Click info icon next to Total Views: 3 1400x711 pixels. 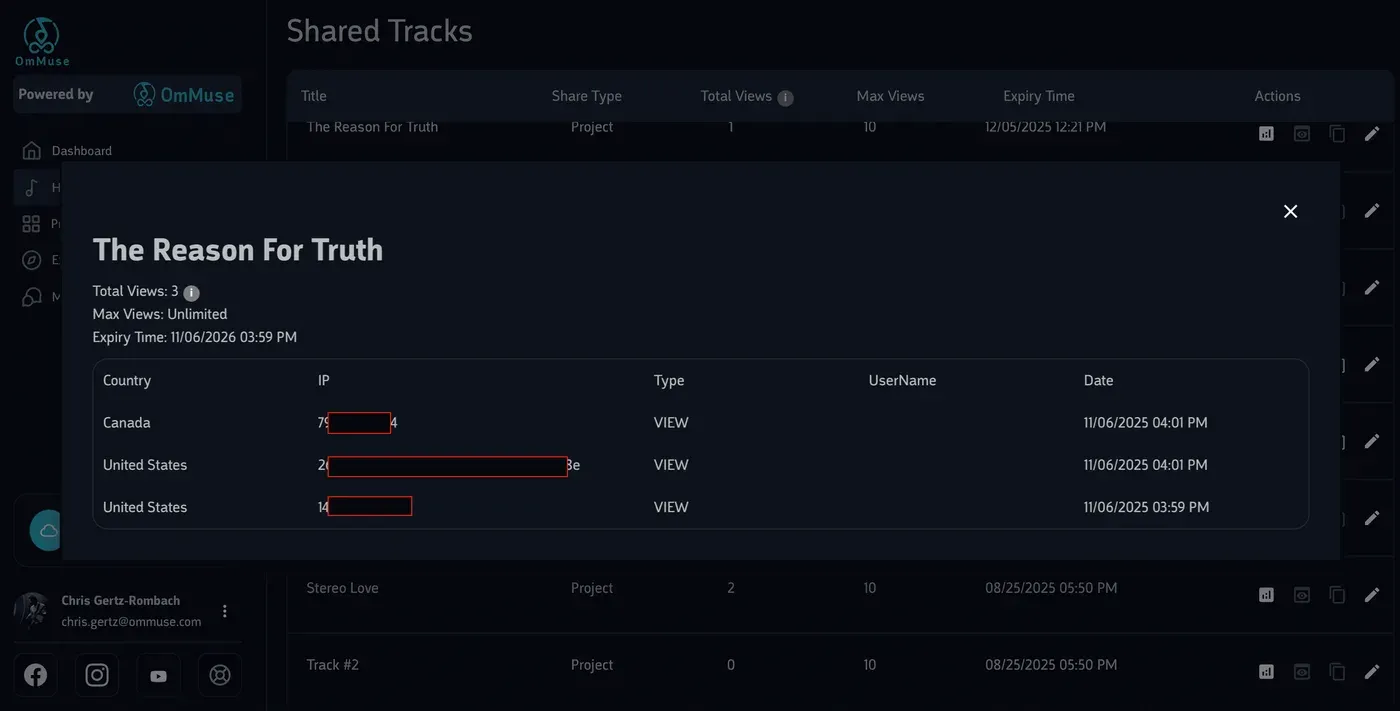point(191,293)
